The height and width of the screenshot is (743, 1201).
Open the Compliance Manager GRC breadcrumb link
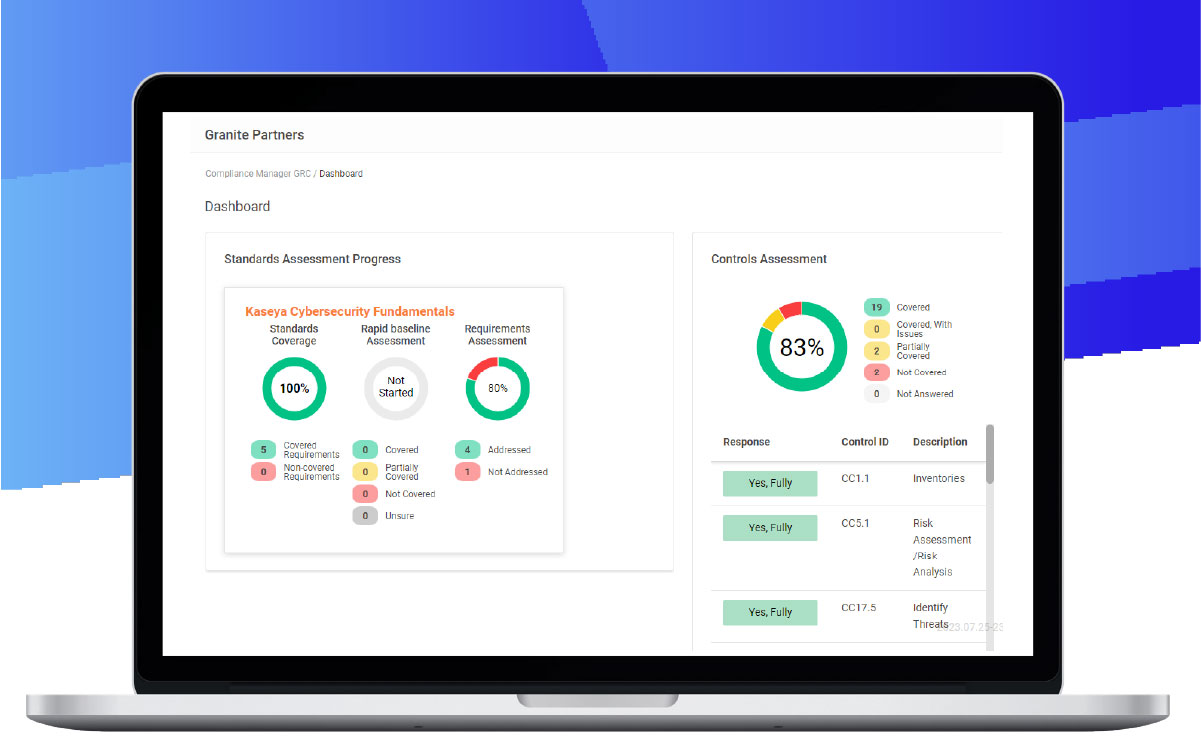coord(258,174)
